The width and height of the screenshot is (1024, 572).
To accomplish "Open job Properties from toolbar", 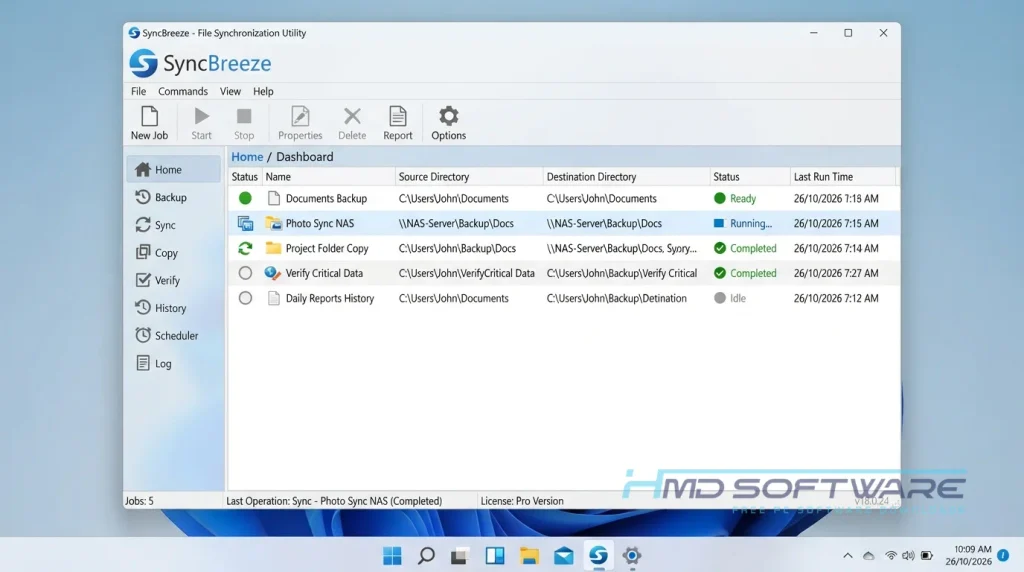I will click(300, 123).
